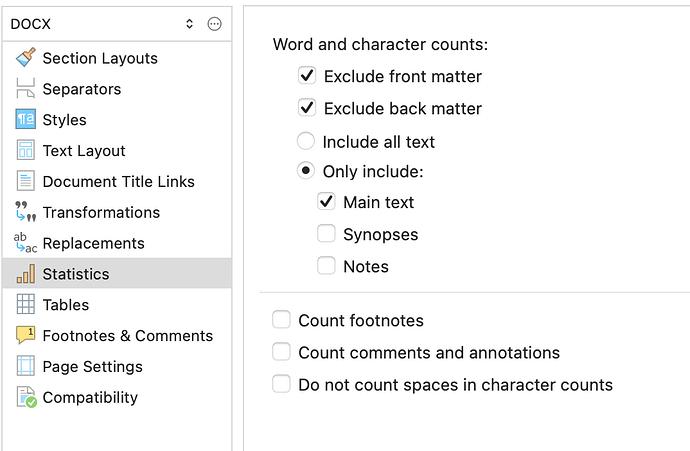
Task: Uncheck Exclude back matter
Action: (307, 108)
